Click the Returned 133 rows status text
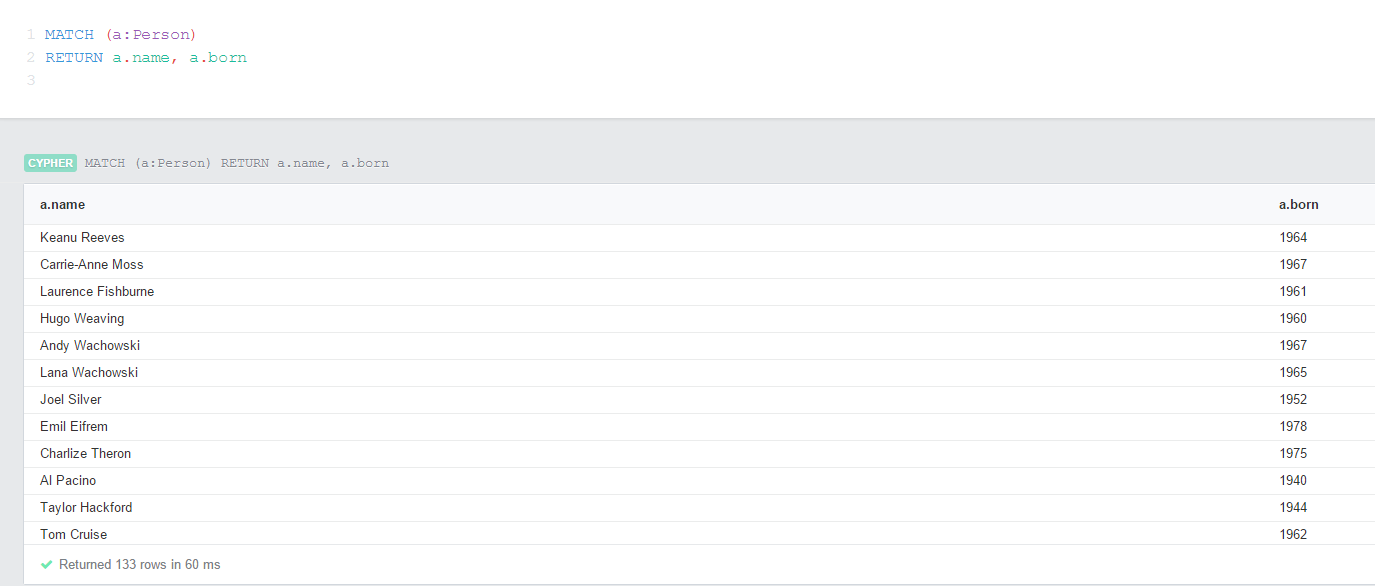 (141, 564)
